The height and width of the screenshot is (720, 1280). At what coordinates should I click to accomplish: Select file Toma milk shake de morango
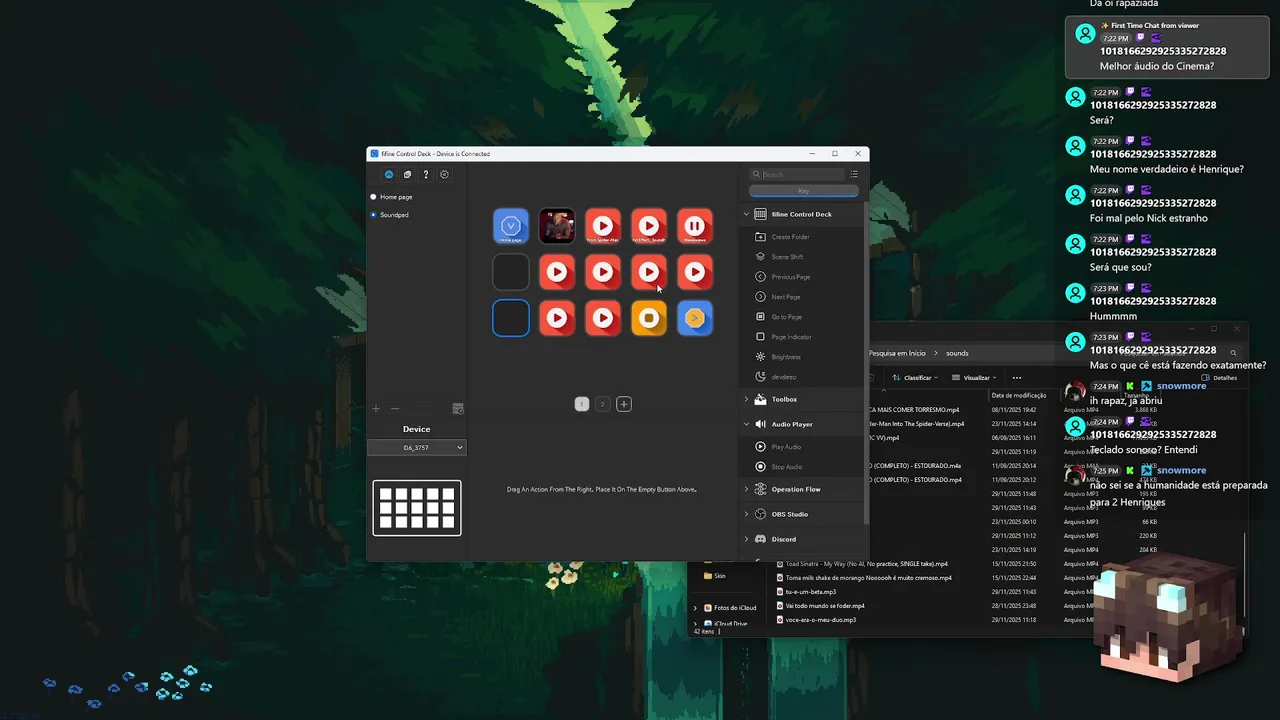[866, 578]
